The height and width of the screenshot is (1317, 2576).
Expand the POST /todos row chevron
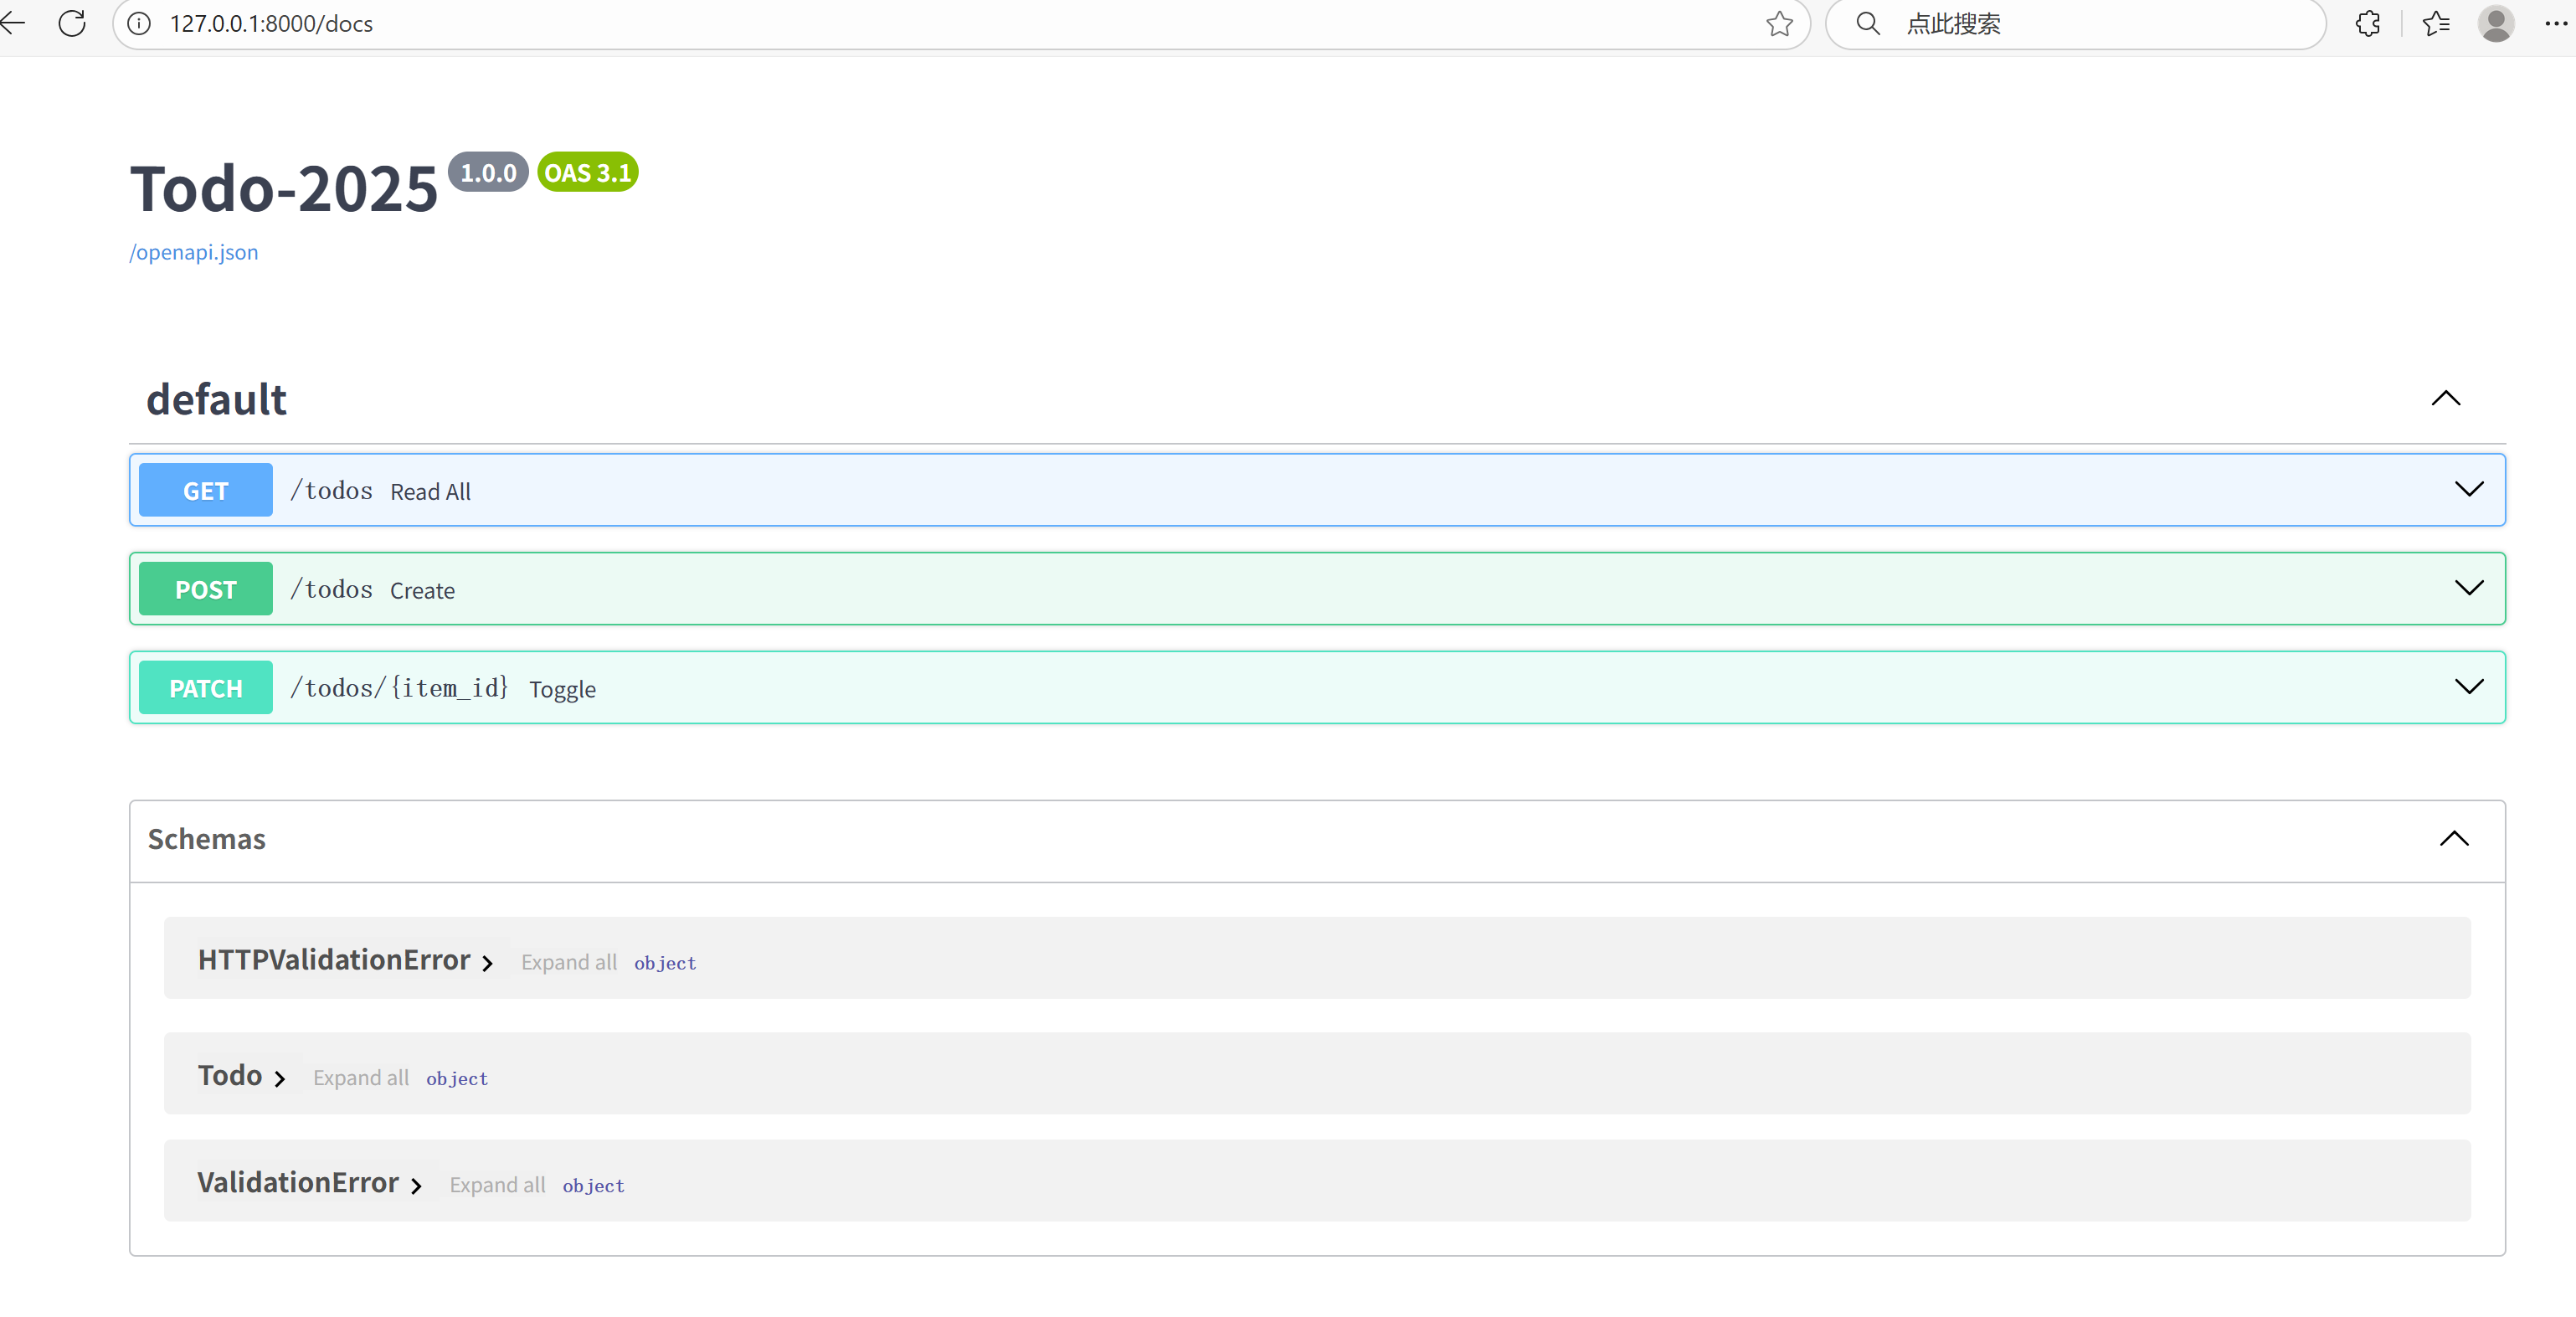point(2469,588)
